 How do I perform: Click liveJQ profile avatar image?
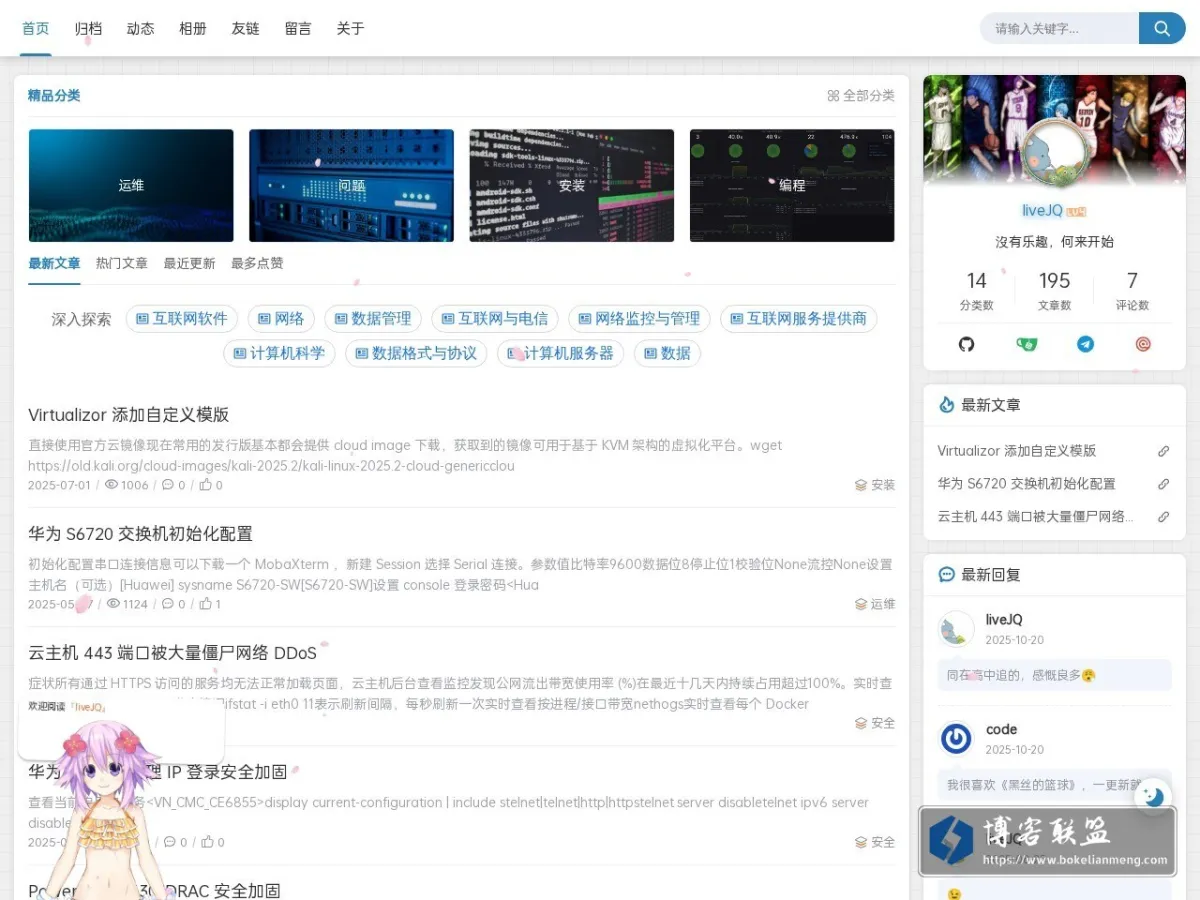[x=1054, y=153]
